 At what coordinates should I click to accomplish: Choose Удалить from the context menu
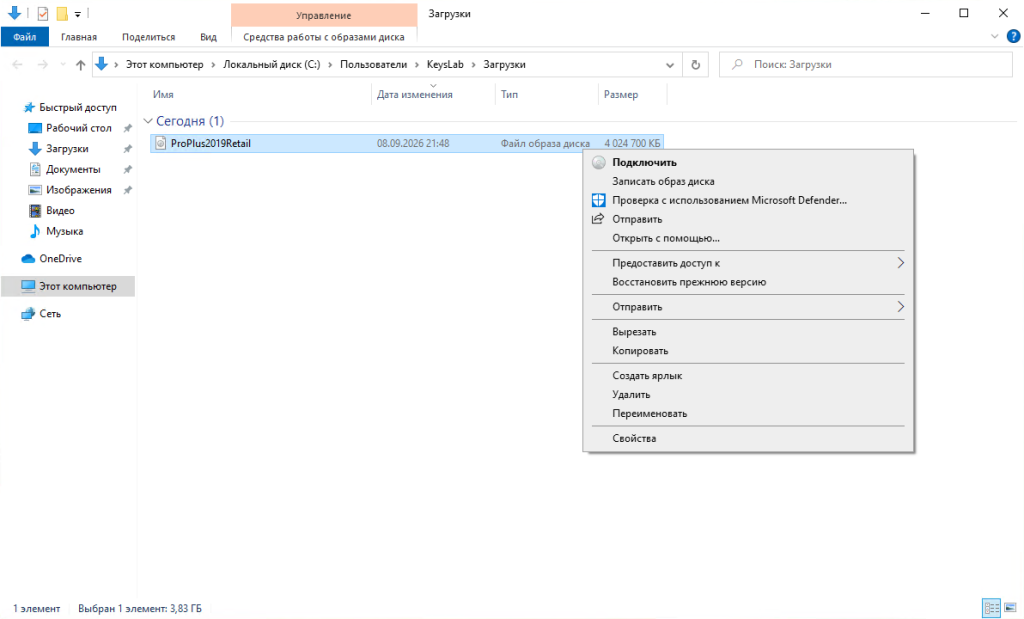pos(748,394)
